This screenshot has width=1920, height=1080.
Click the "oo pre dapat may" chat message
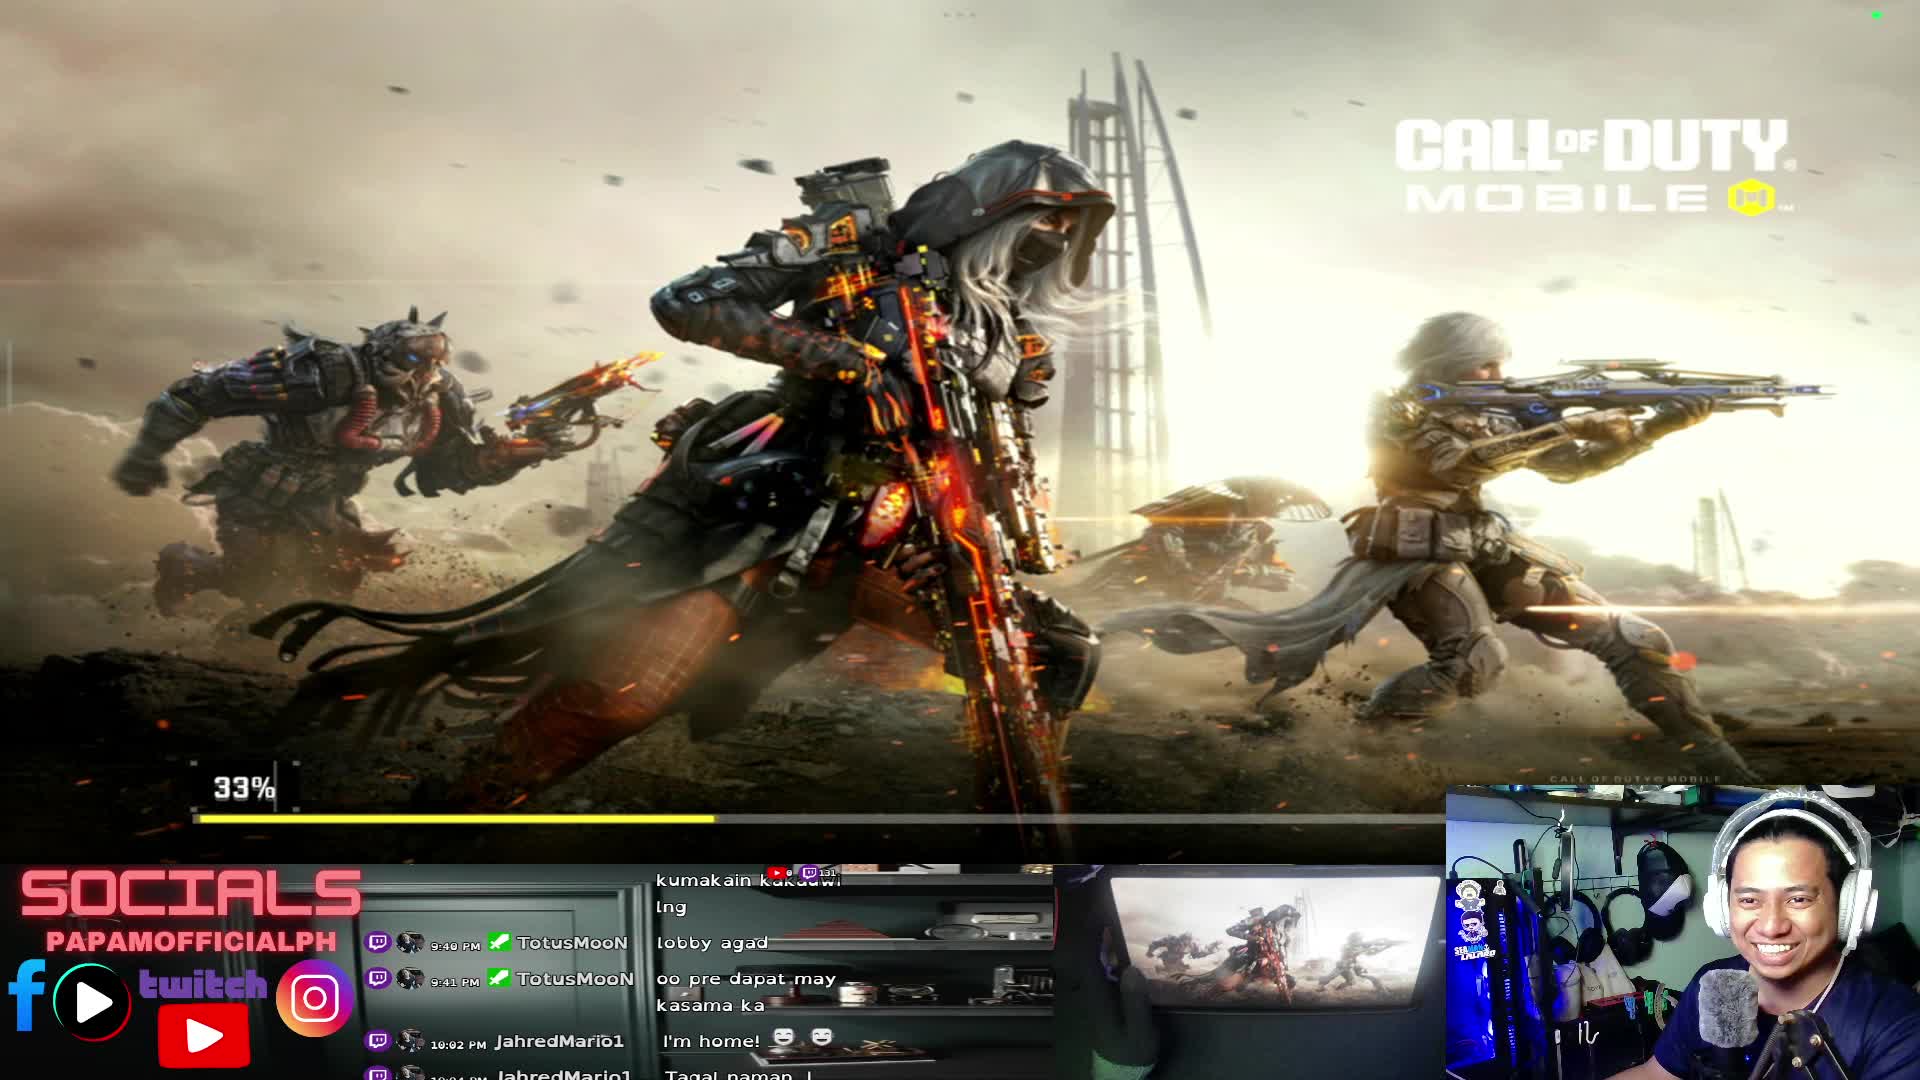coord(746,979)
